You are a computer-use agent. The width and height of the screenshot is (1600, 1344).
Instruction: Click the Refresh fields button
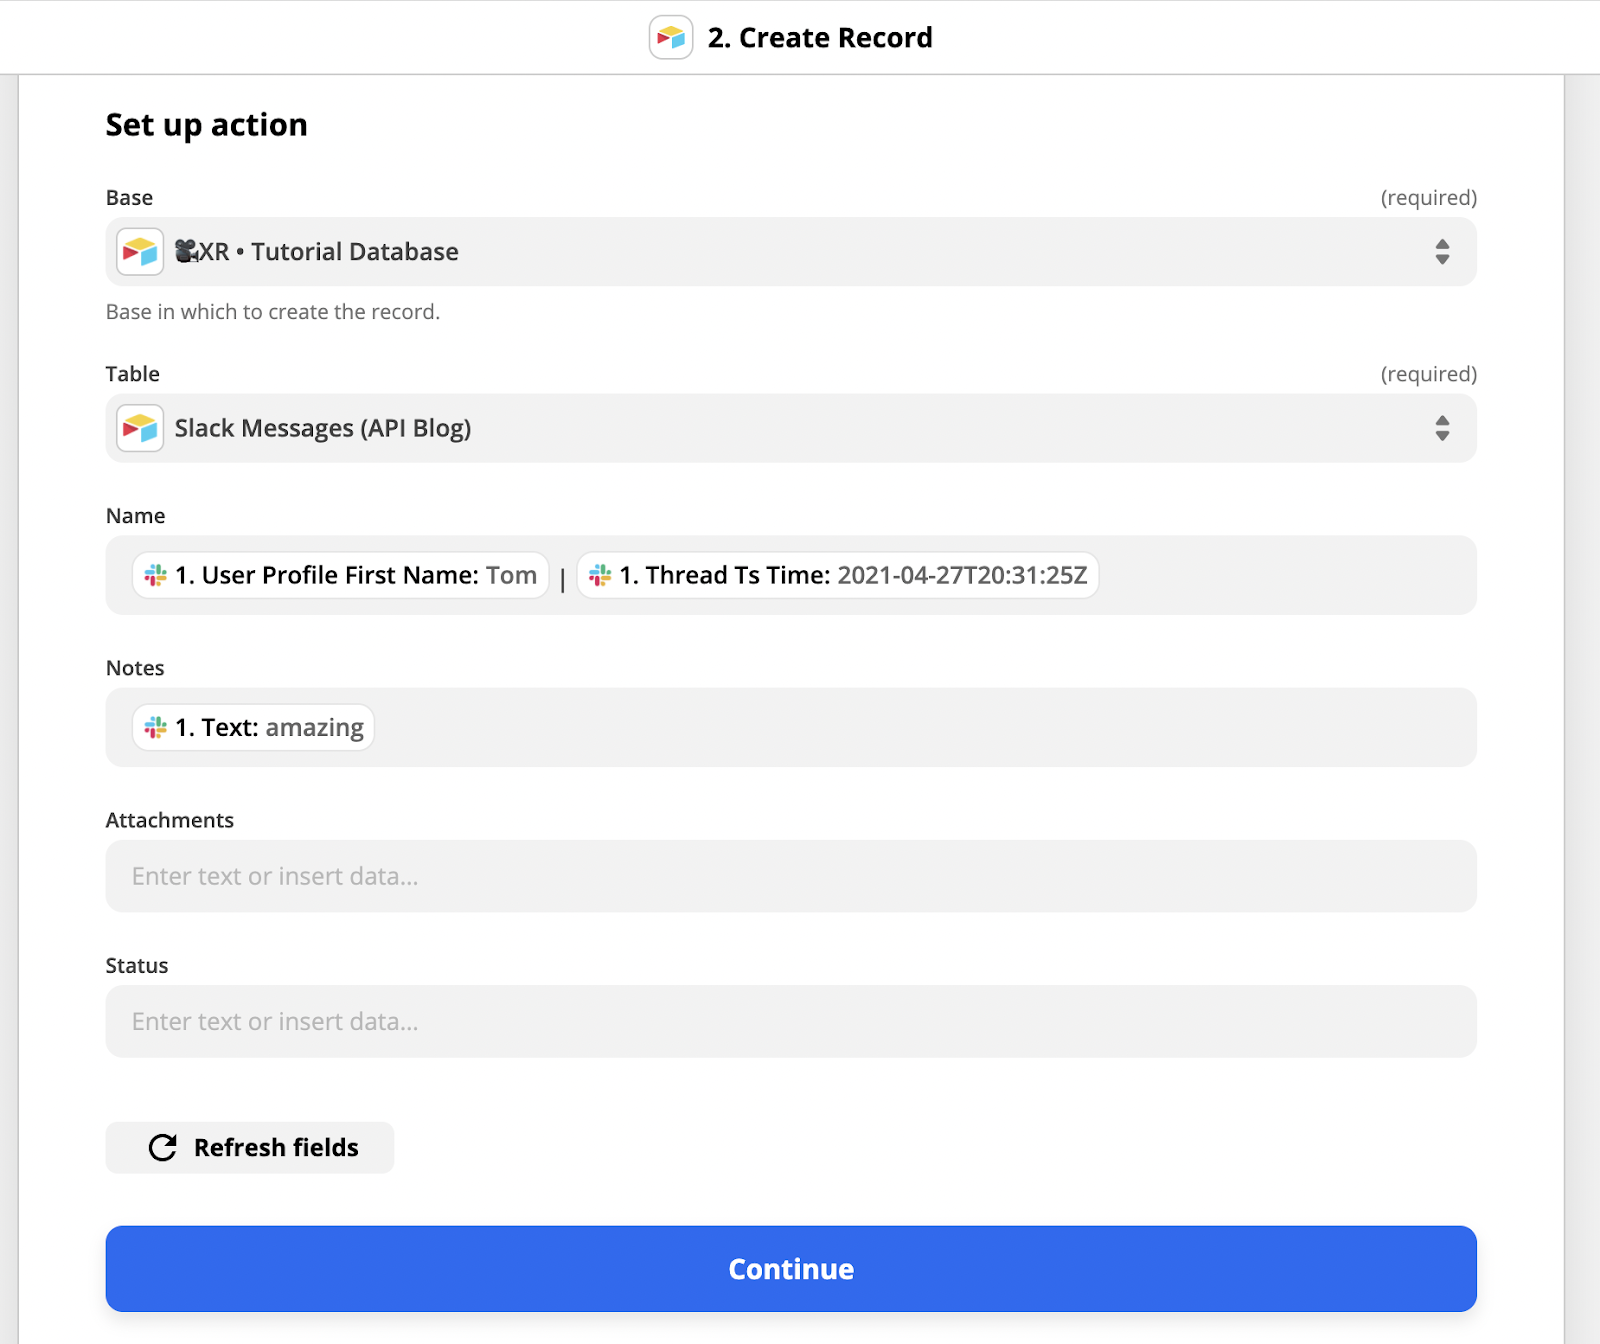pos(250,1147)
